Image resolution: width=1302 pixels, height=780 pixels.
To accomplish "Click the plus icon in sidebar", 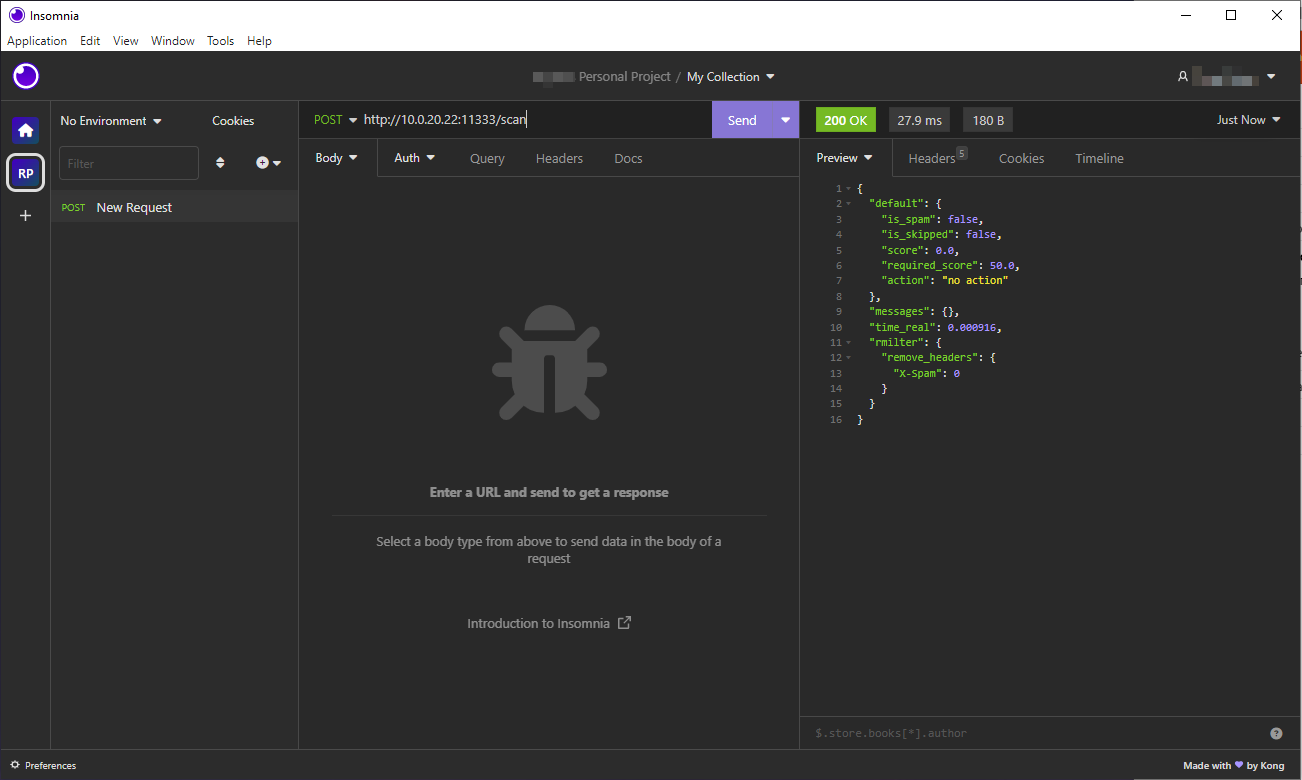I will (26, 215).
